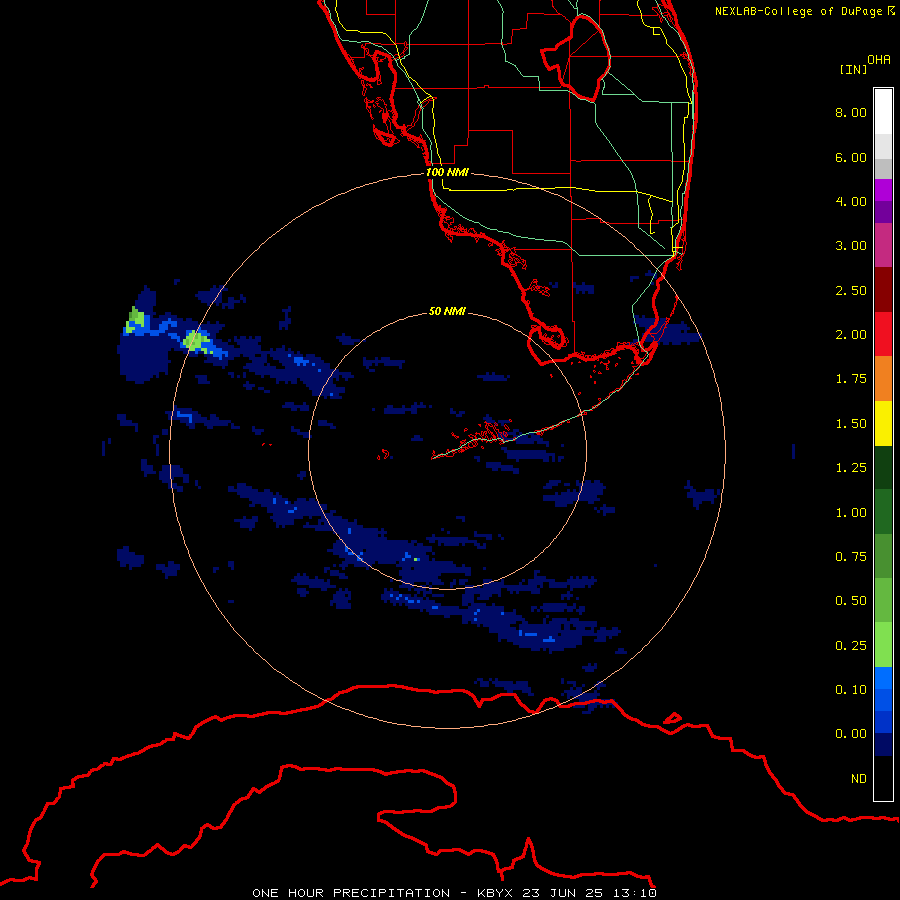900x900 pixels.
Task: Click the 0.75 scale value
Action: [x=851, y=557]
